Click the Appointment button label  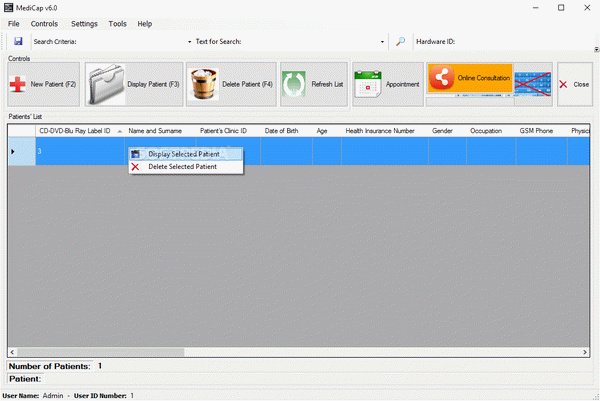pos(403,84)
